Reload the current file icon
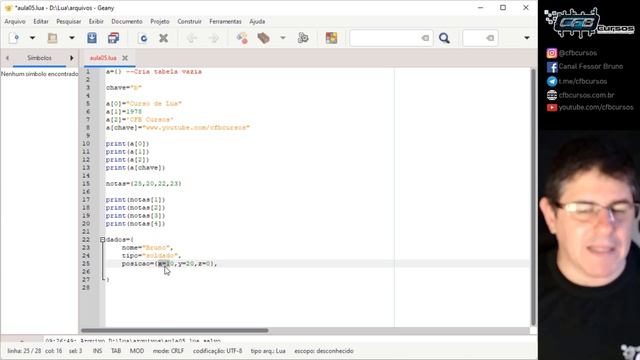This screenshot has height=360, width=640. click(143, 38)
